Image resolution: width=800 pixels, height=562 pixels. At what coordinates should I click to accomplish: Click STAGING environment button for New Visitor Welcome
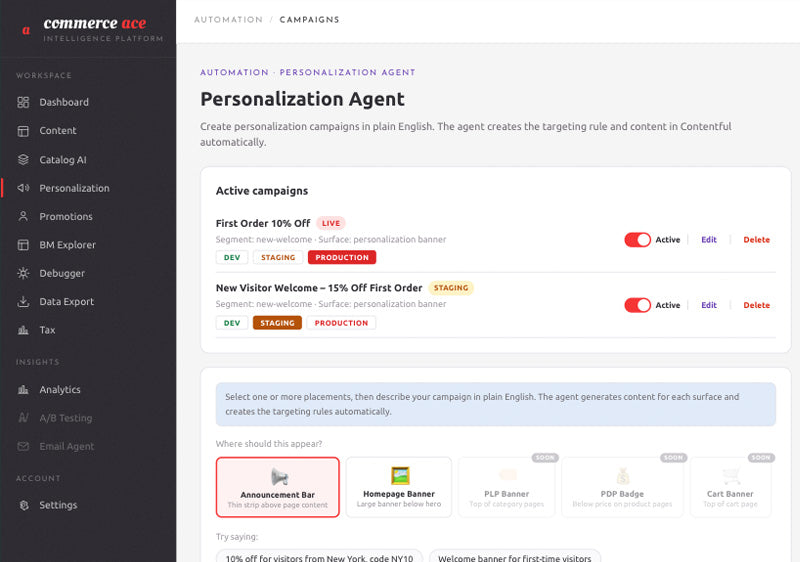[x=277, y=323]
